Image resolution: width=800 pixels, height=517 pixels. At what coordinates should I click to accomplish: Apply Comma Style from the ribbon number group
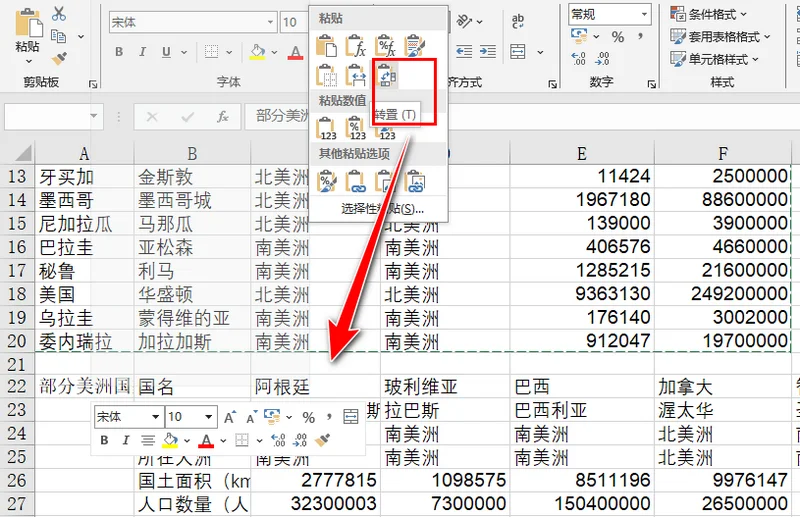click(640, 36)
